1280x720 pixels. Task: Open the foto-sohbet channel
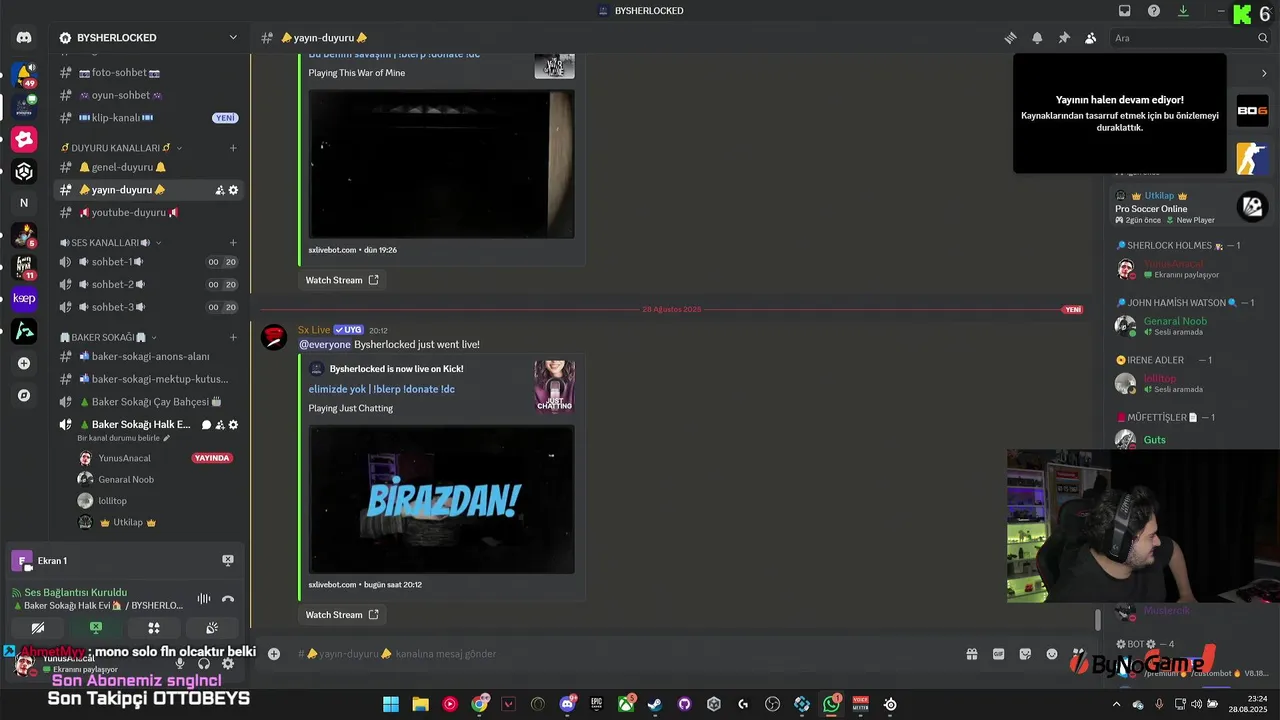tap(148, 73)
